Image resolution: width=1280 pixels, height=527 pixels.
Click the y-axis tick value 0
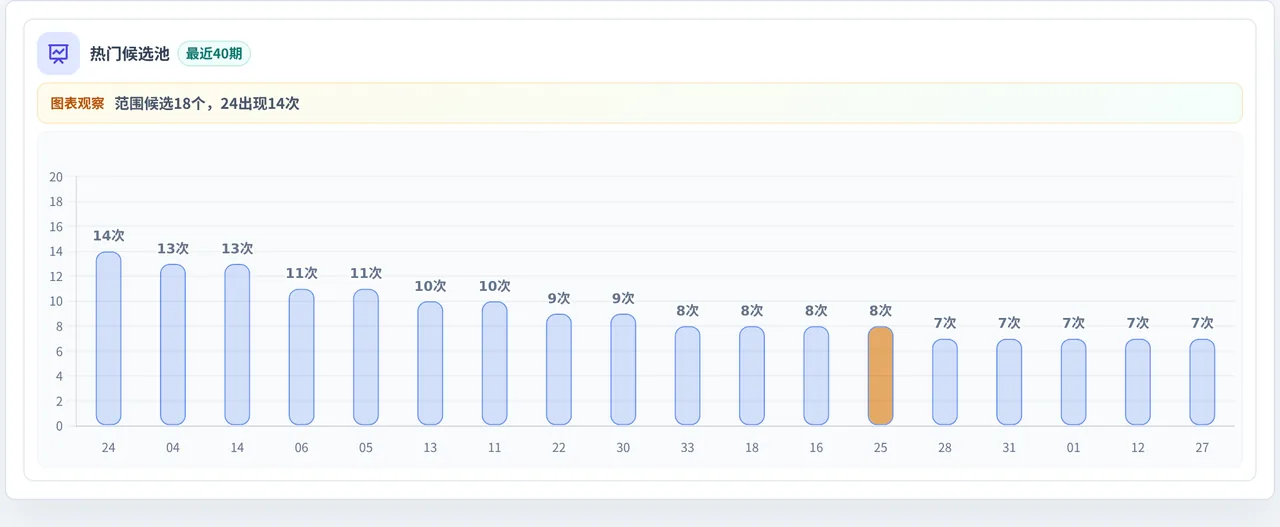60,426
